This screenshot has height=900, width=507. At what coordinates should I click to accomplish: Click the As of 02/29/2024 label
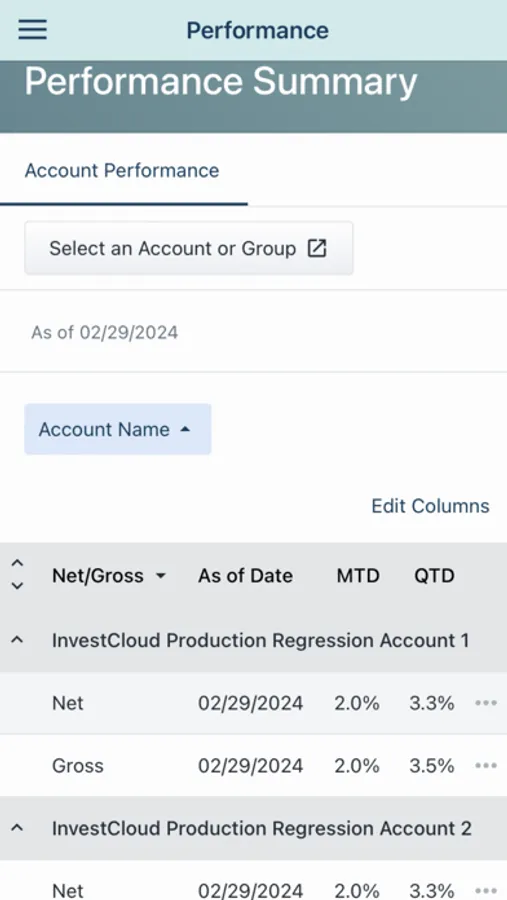tap(105, 332)
